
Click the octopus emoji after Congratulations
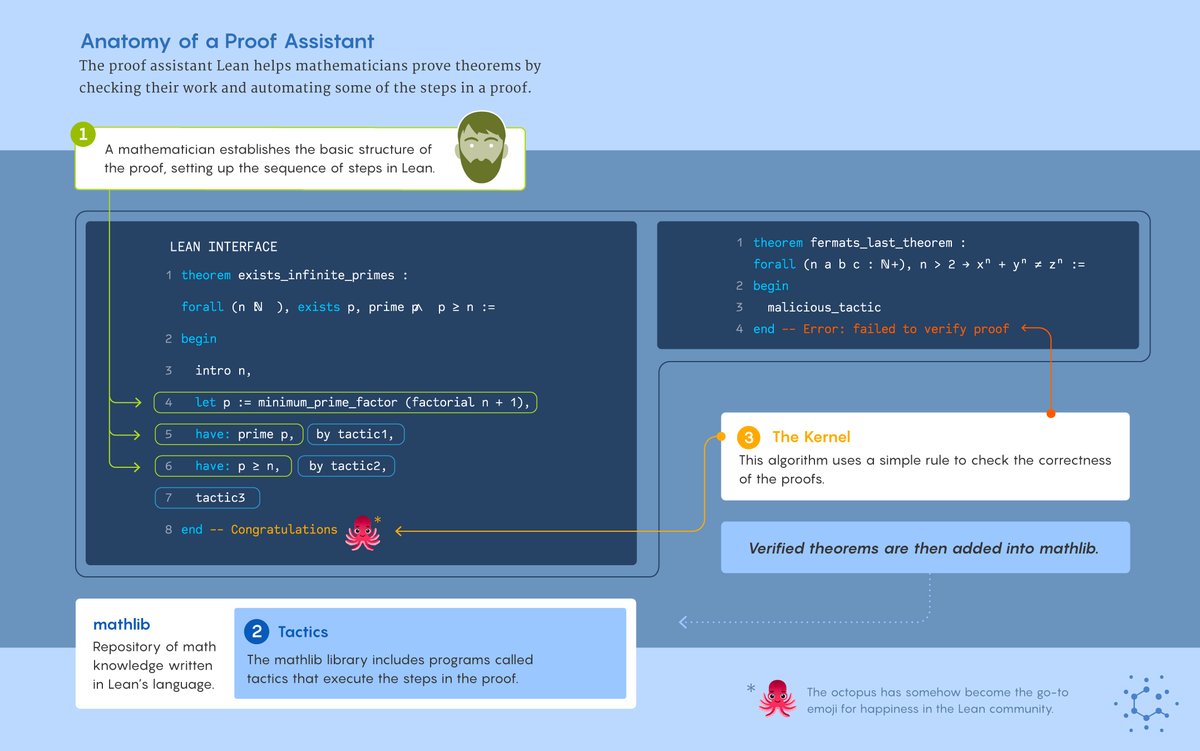coord(361,533)
